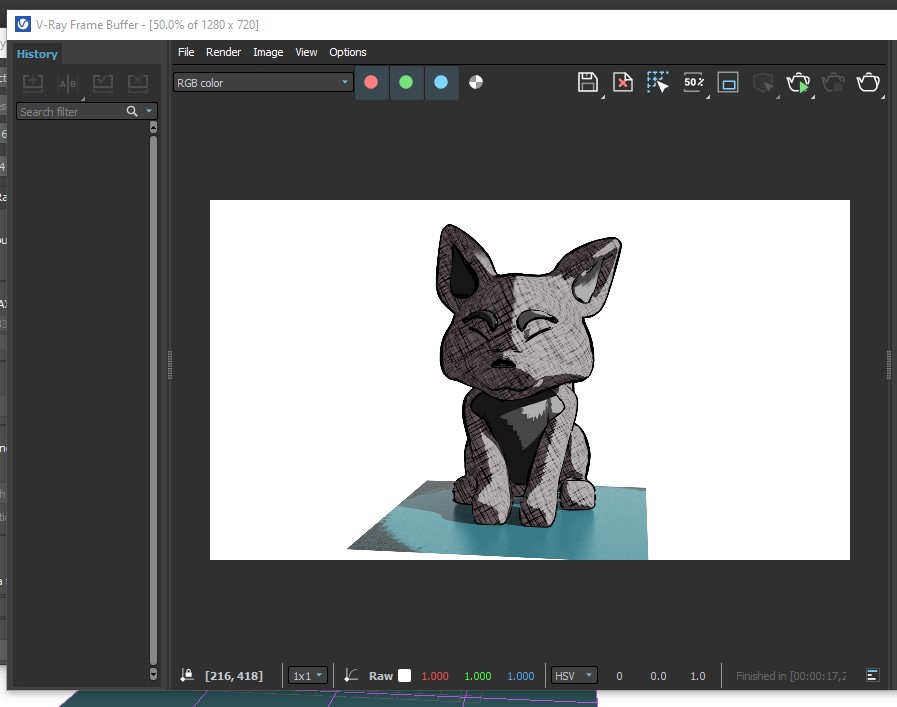This screenshot has height=707, width=897.
Task: Click the white Raw color swatch
Action: (404, 676)
